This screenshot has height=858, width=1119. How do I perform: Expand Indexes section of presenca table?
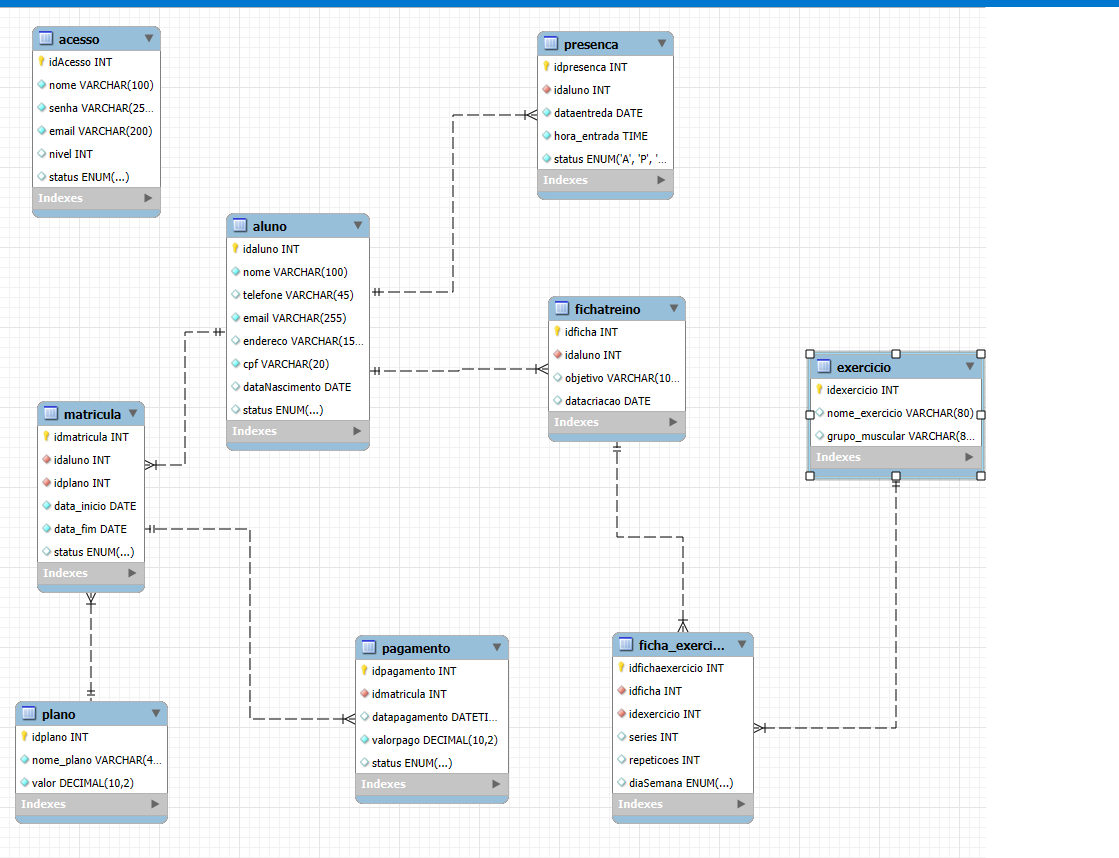click(660, 180)
